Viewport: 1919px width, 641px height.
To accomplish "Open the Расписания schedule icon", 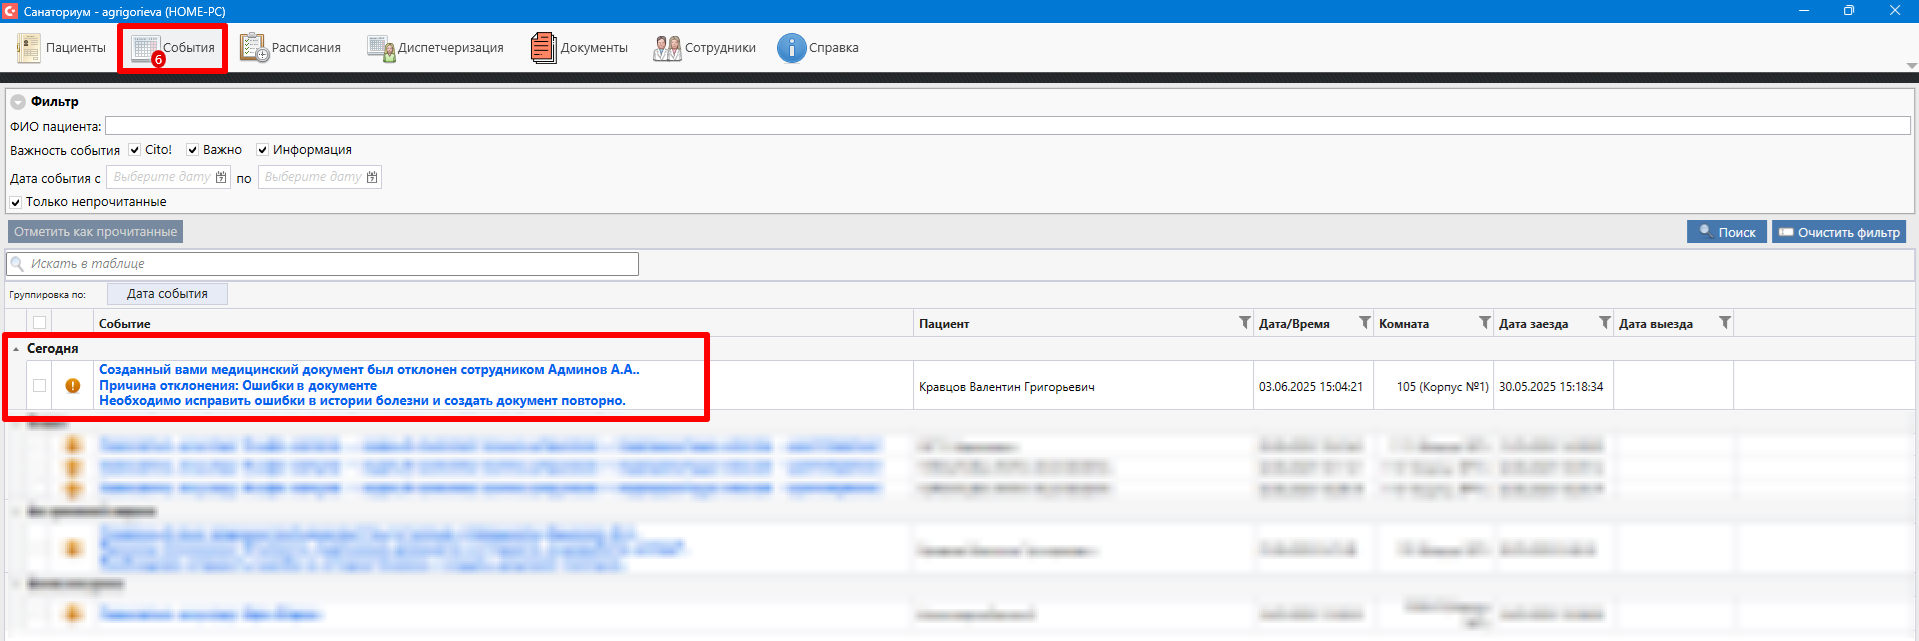I will tap(254, 48).
